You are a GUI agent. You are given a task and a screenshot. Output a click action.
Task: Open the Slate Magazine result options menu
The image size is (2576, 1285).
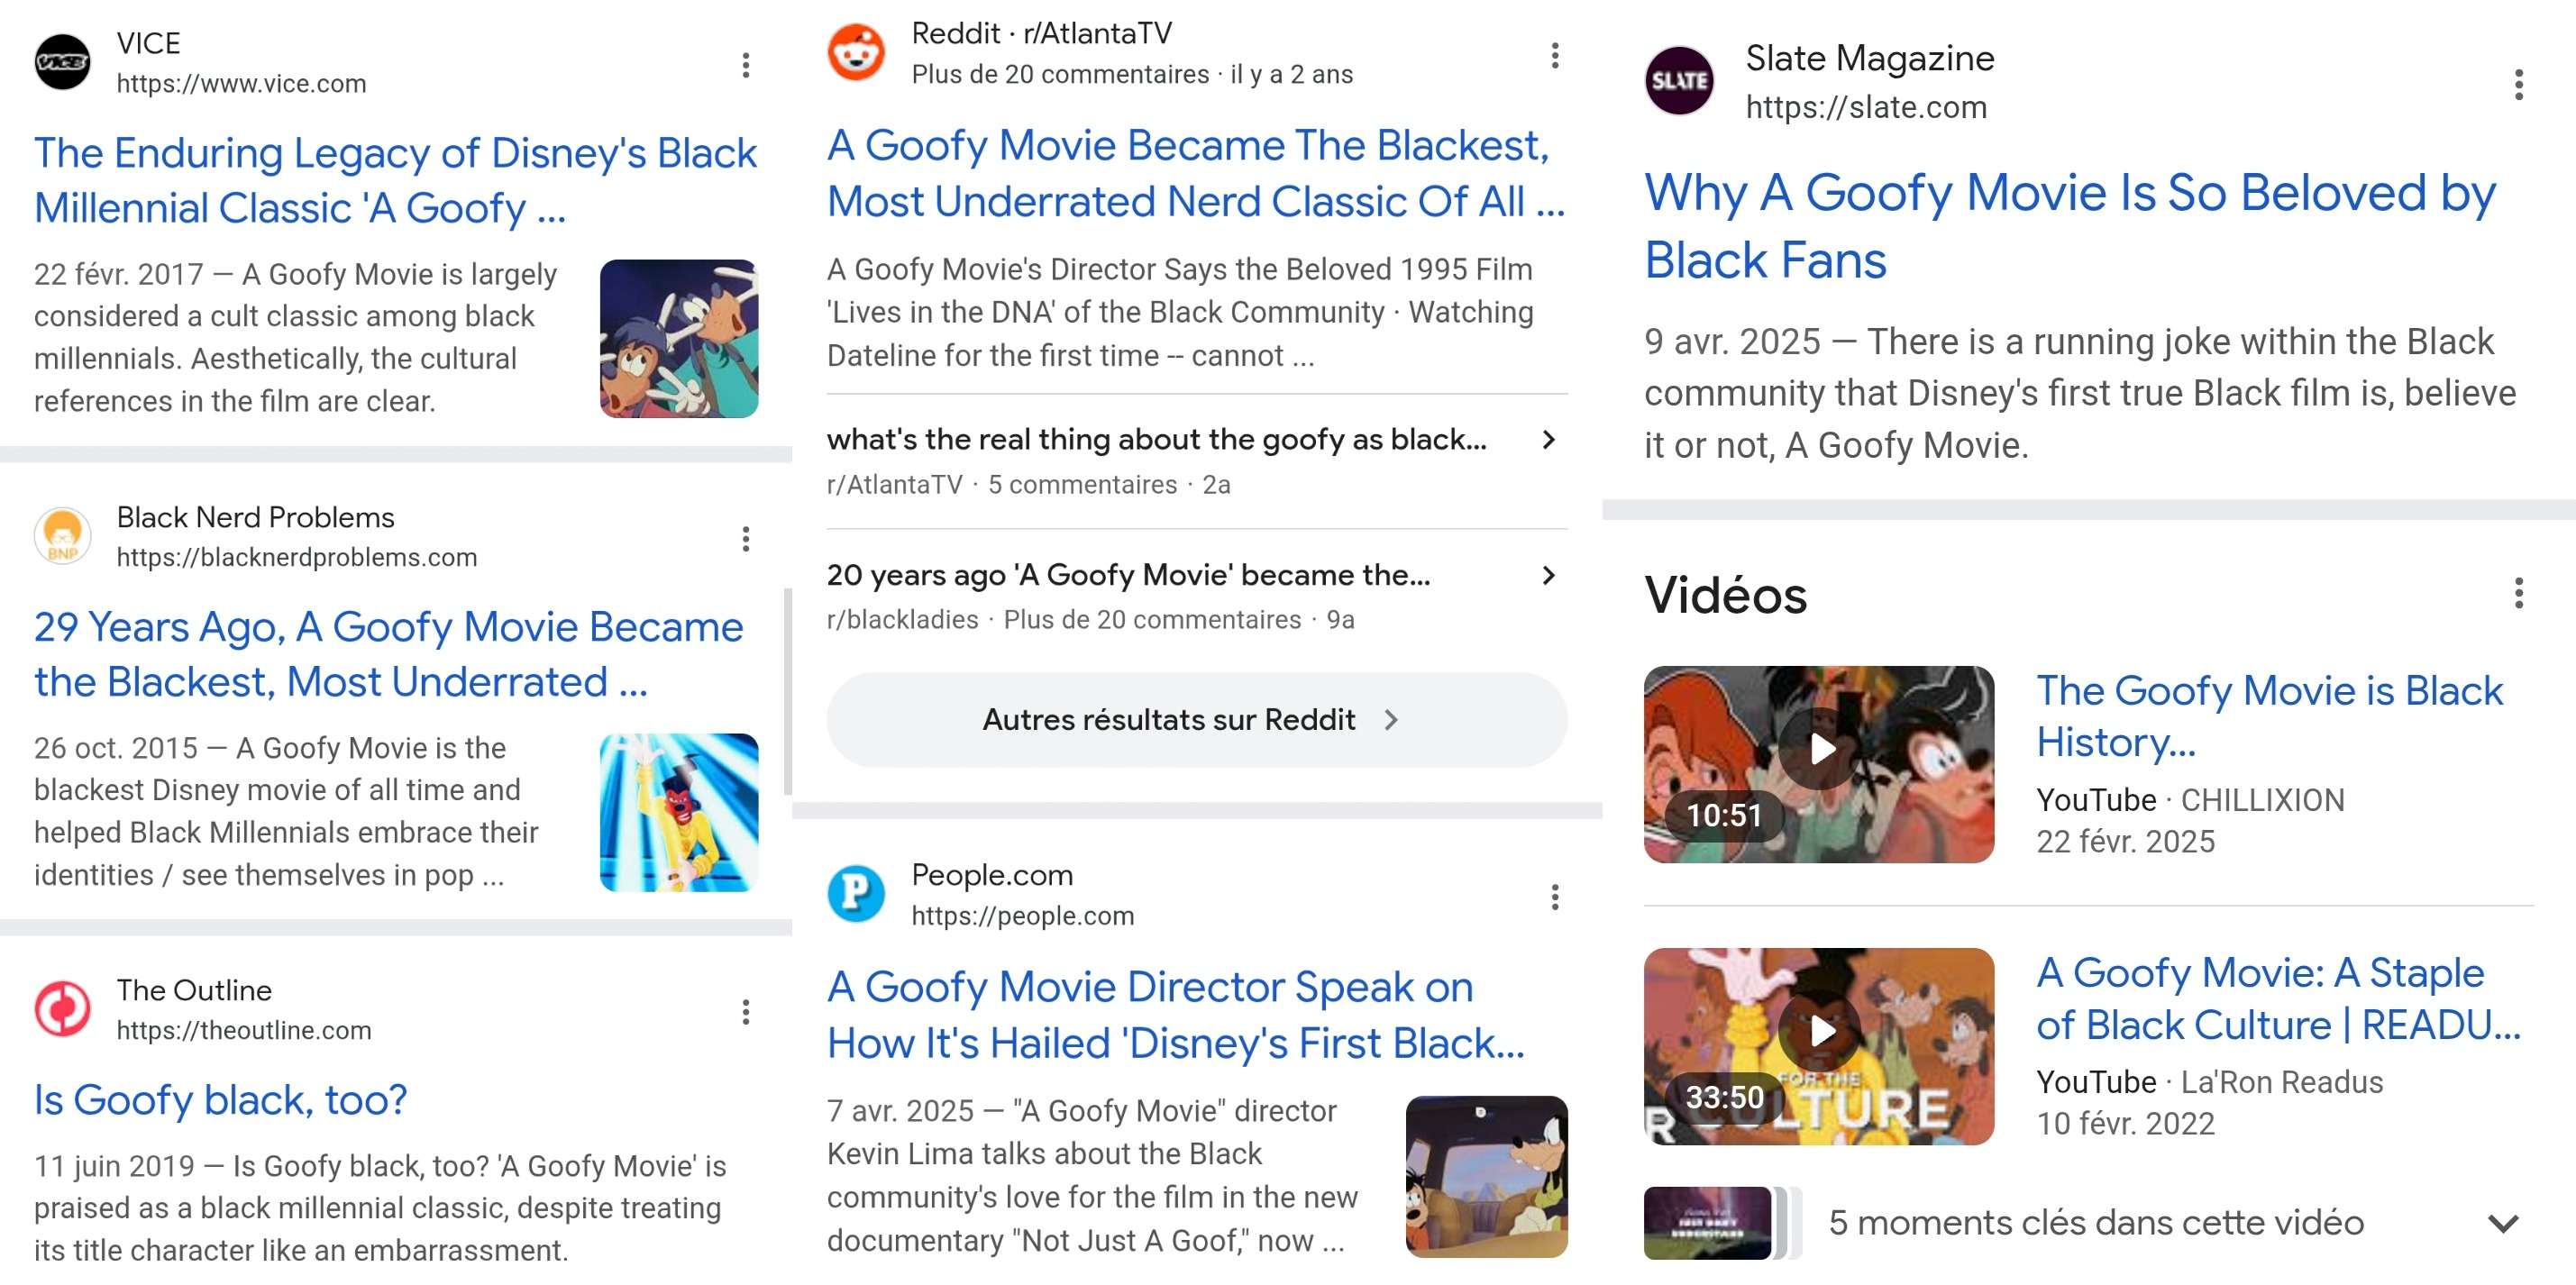pyautogui.click(x=2518, y=85)
